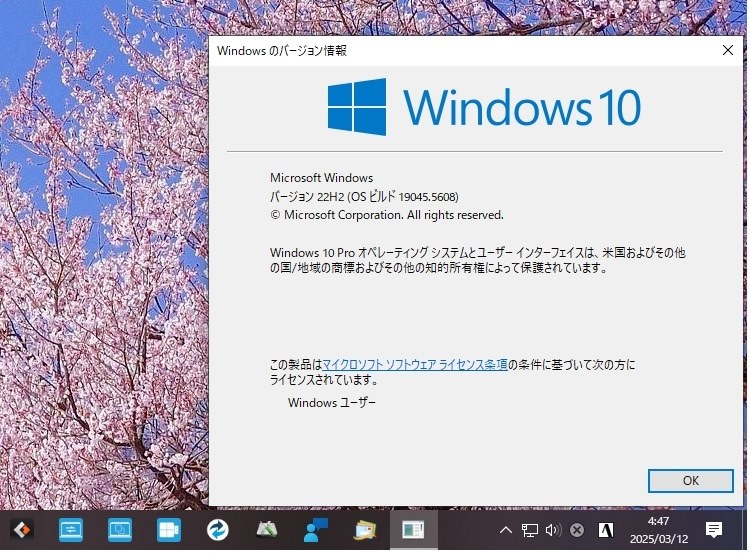750x554 pixels.
Task: Click the gray circled X tray icon
Action: [x=579, y=532]
